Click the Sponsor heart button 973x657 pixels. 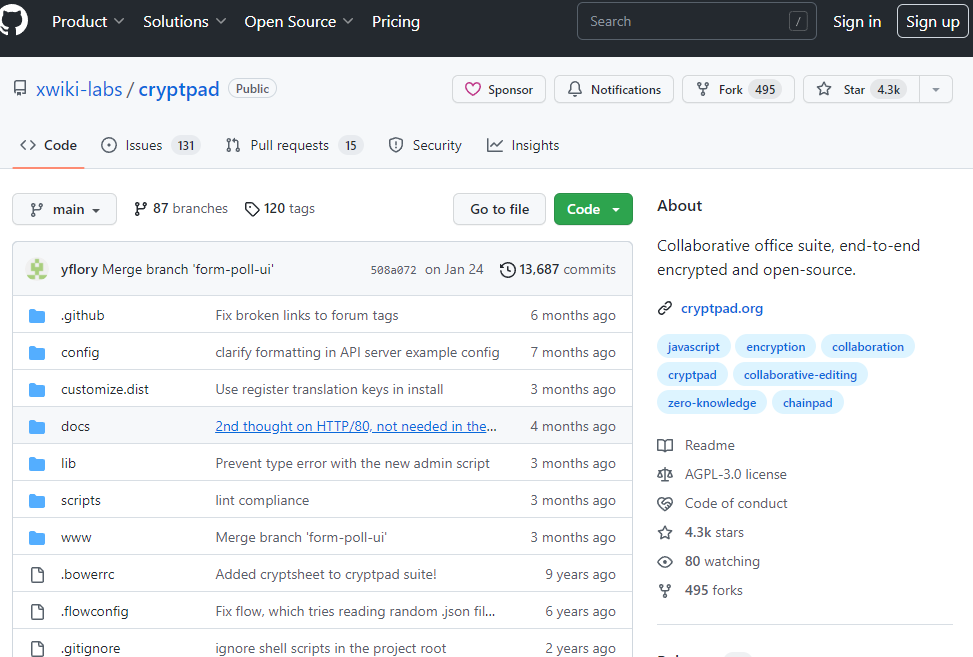click(499, 90)
